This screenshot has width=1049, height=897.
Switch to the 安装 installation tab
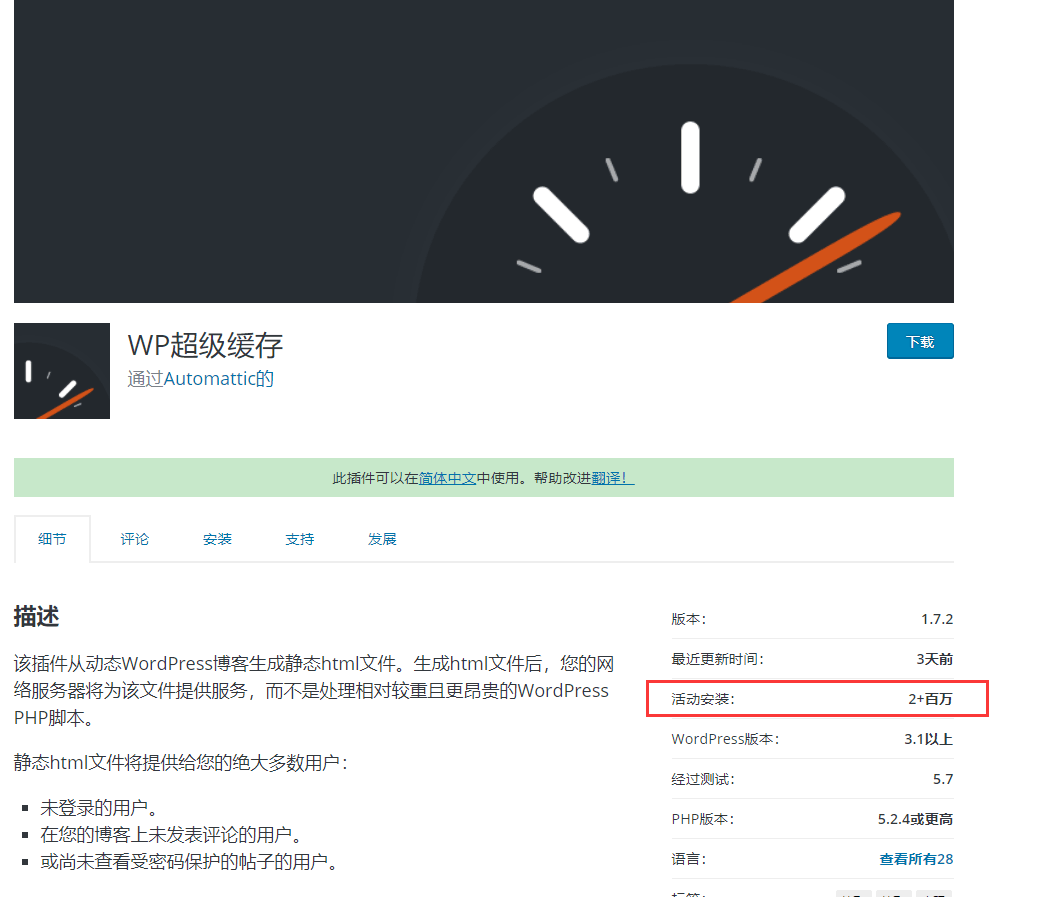click(x=217, y=539)
